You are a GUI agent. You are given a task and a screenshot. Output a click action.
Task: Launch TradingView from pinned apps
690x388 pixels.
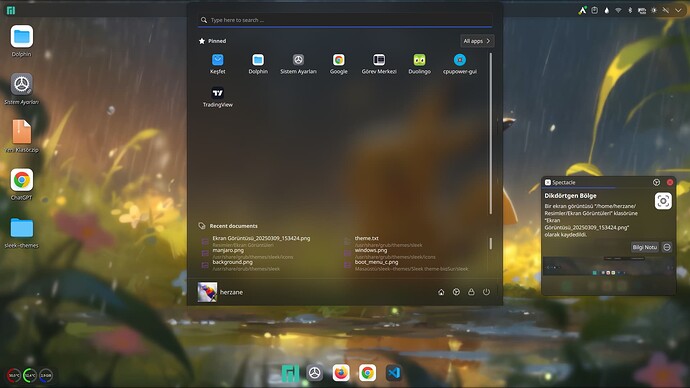(x=217, y=97)
